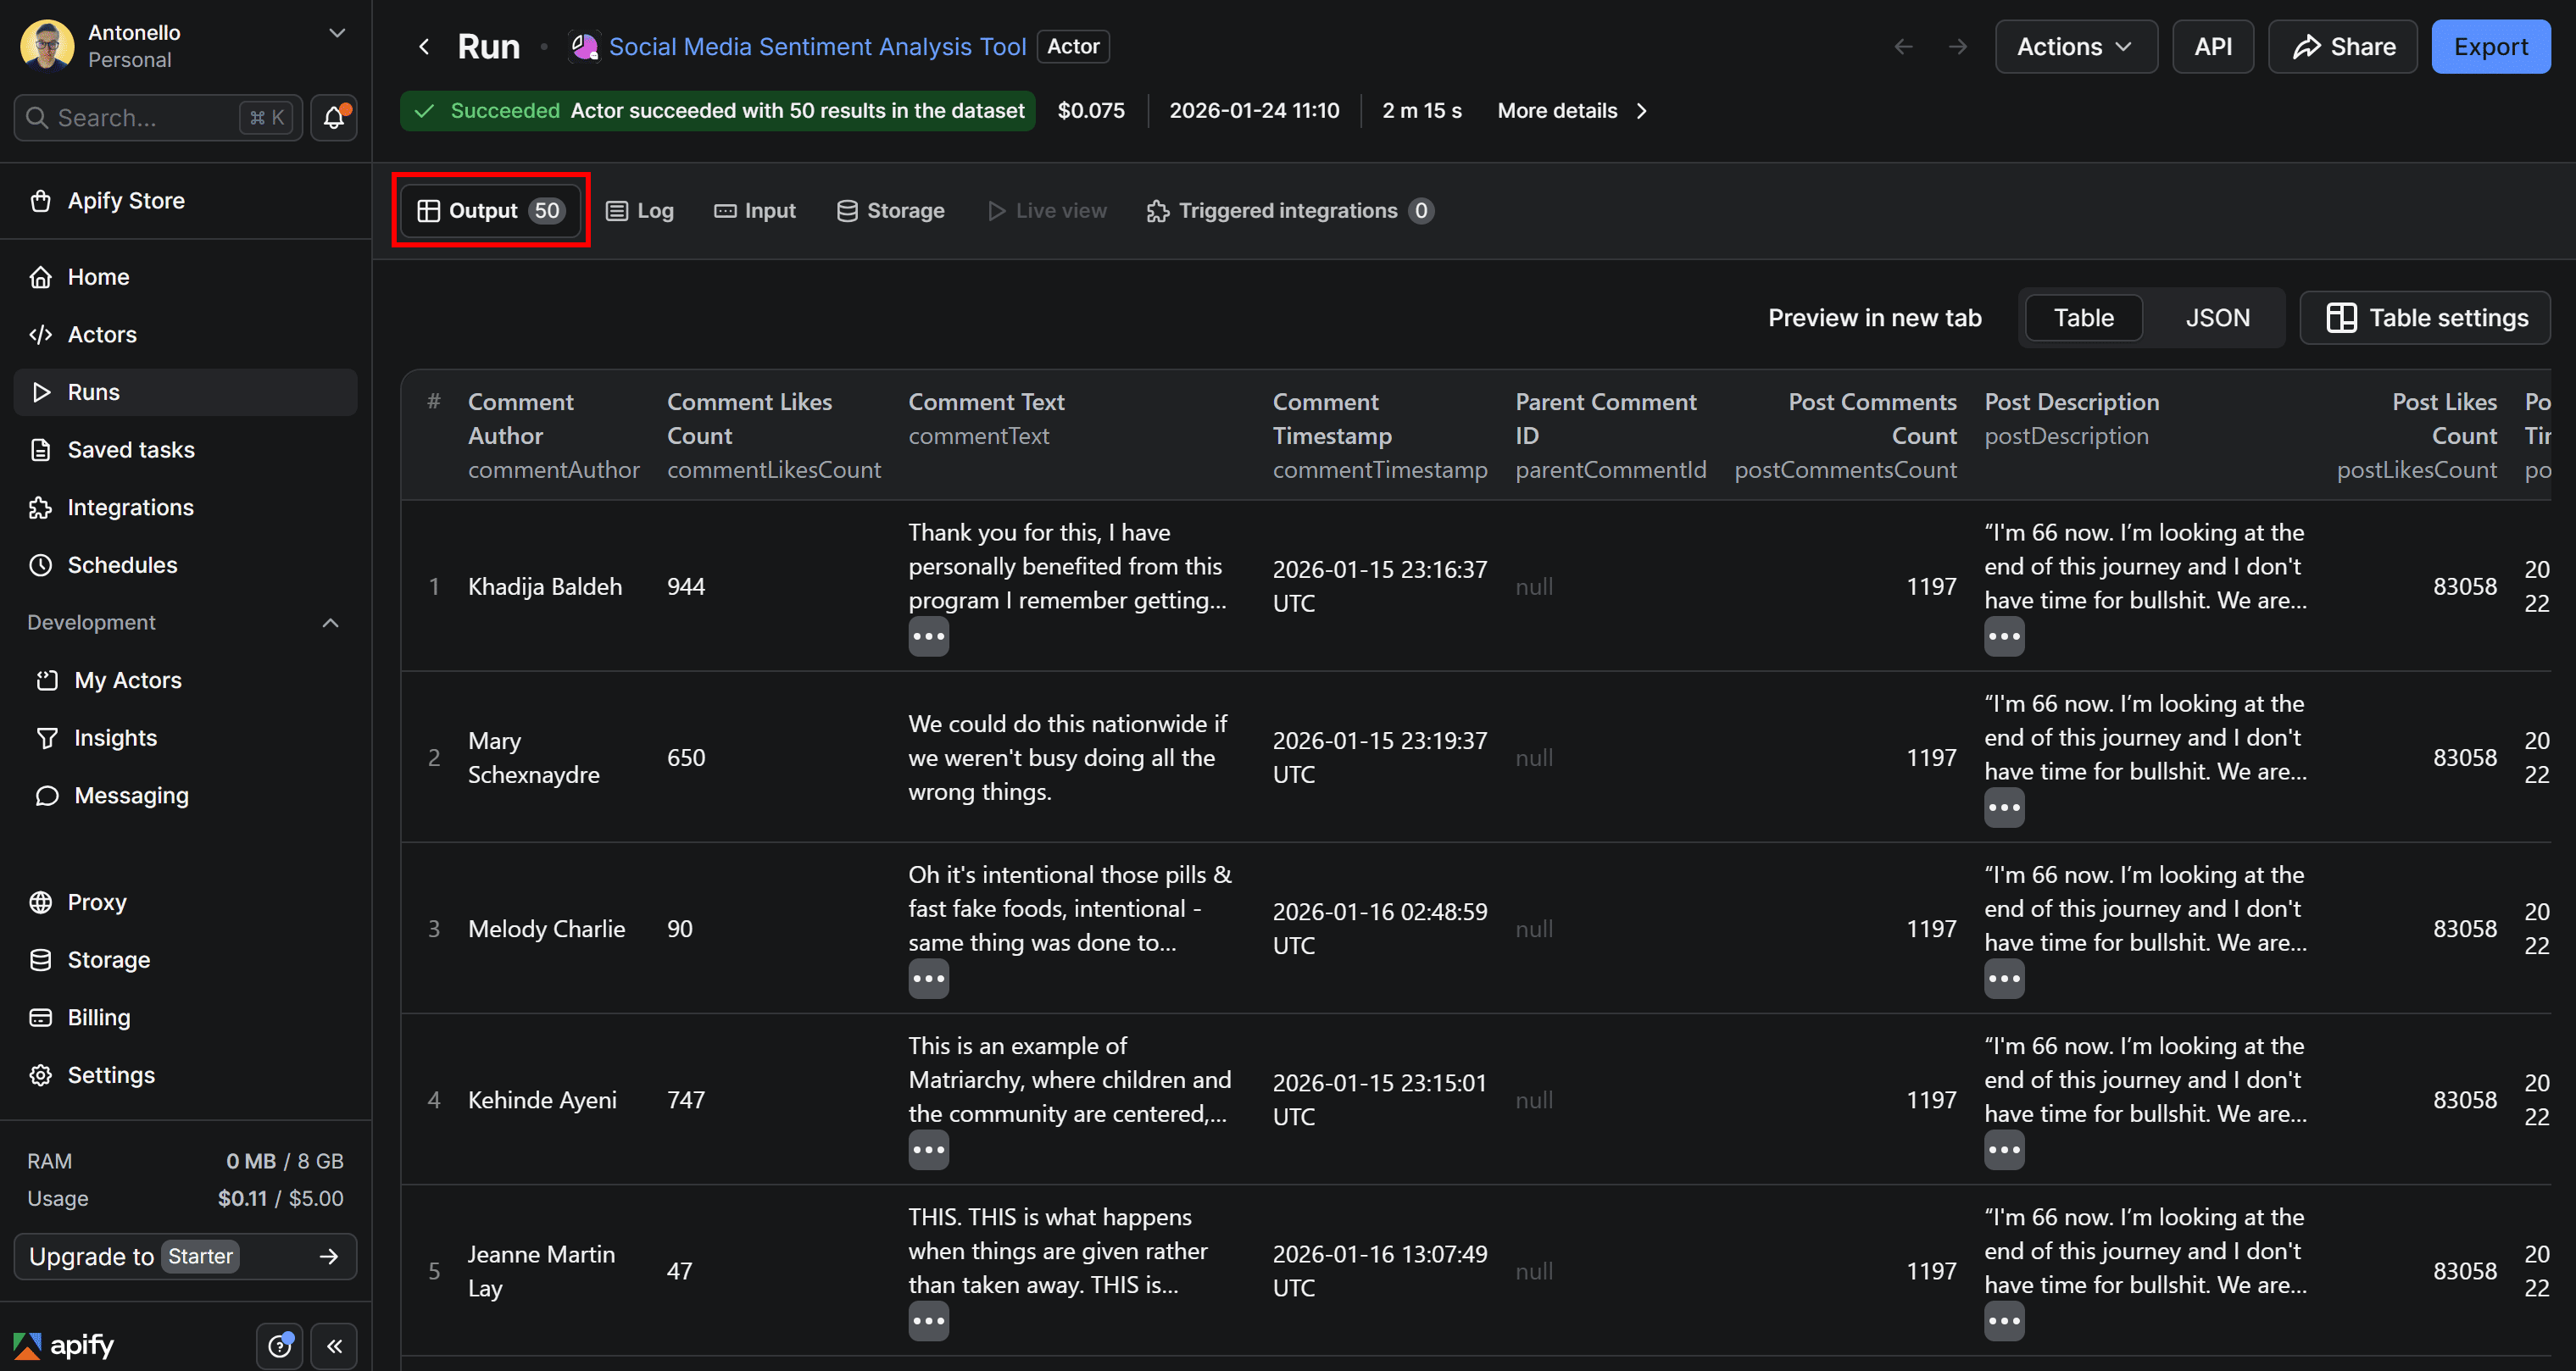The image size is (2576, 1371).
Task: Expand first row comment text ellipsis
Action: (x=928, y=637)
